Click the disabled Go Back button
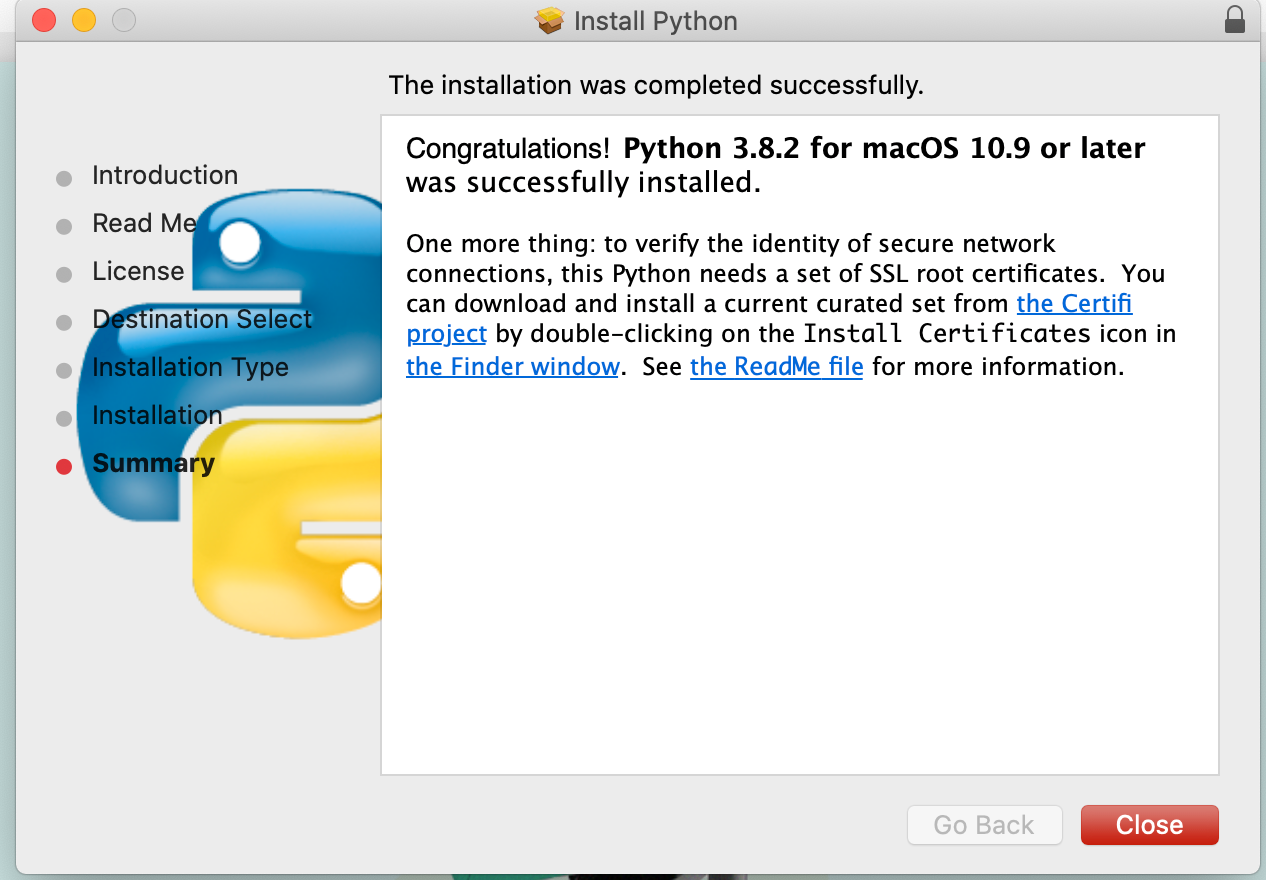This screenshot has height=880, width=1266. (984, 825)
